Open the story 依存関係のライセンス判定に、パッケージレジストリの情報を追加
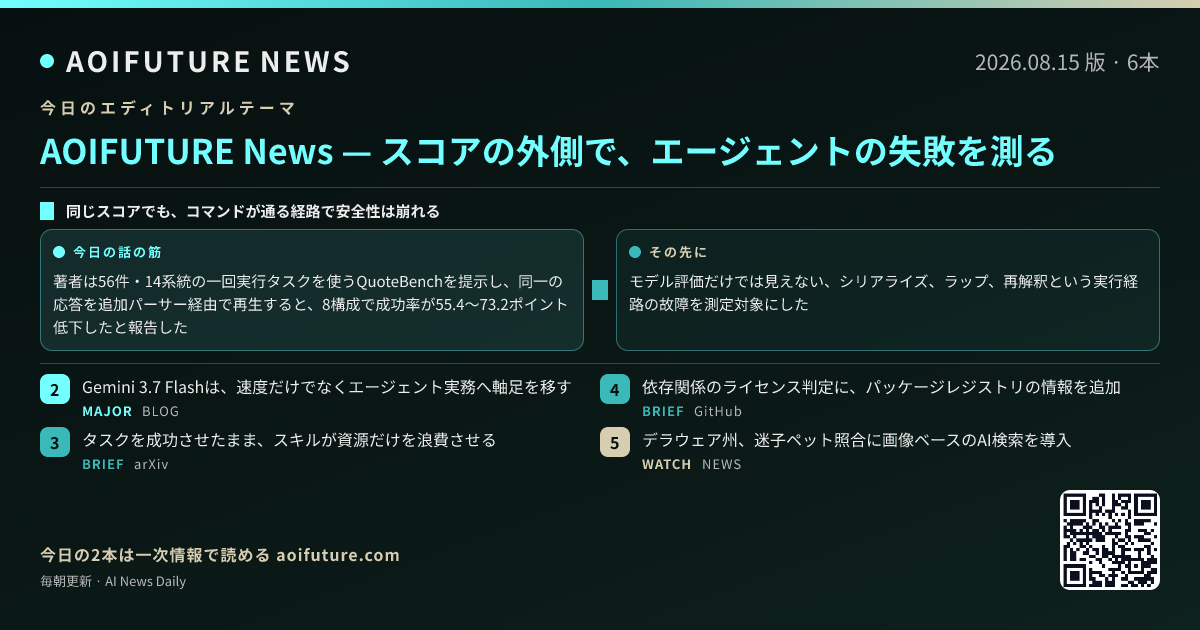The height and width of the screenshot is (630, 1200). tap(881, 387)
